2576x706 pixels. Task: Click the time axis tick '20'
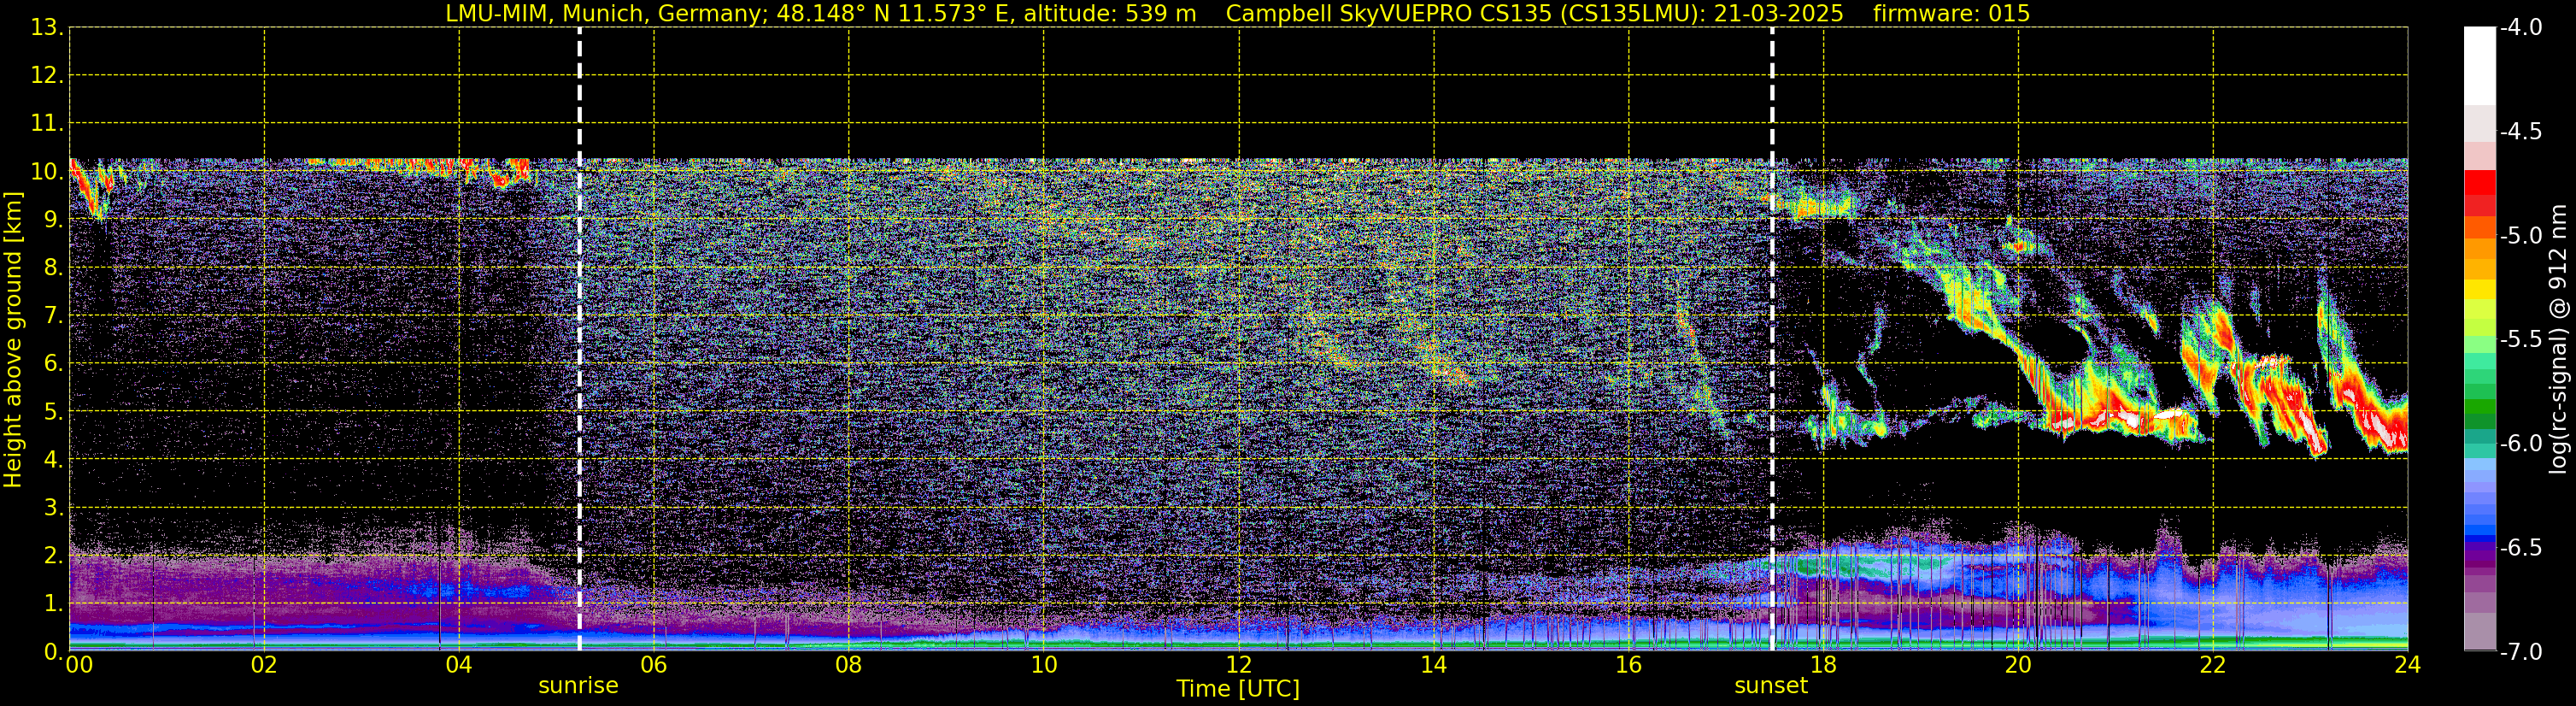pyautogui.click(x=2018, y=664)
